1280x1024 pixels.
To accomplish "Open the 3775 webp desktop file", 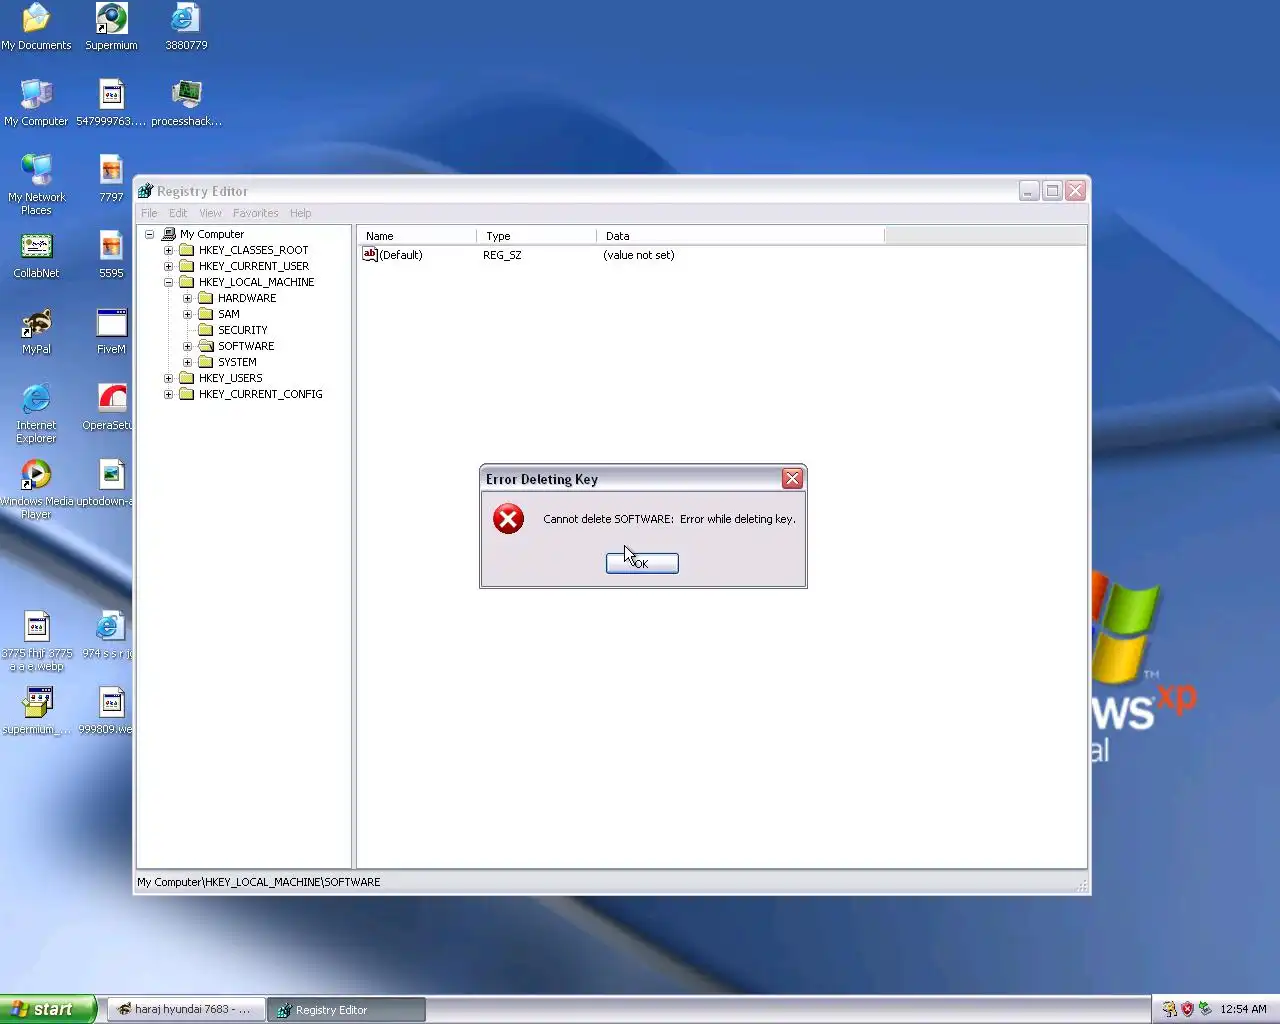I will [x=36, y=641].
